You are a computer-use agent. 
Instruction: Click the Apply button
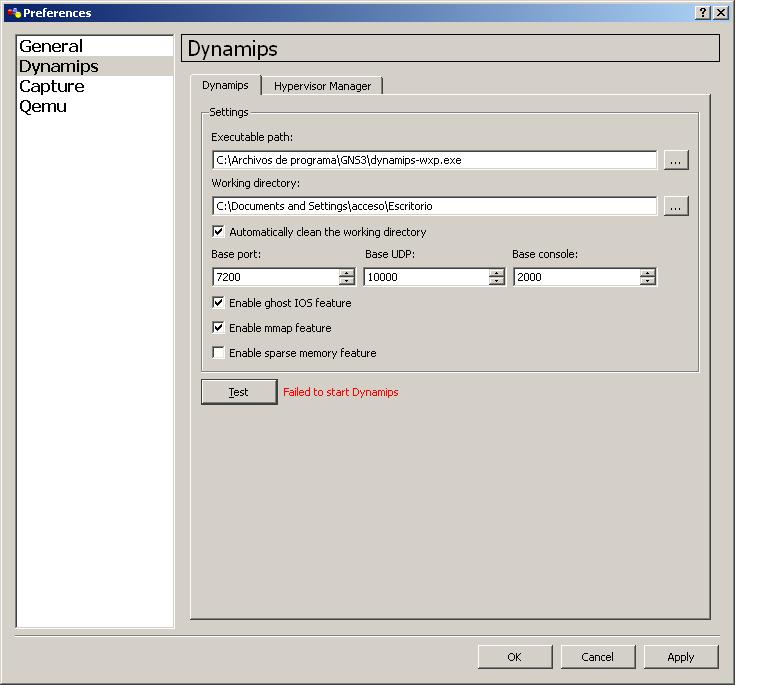(680, 657)
